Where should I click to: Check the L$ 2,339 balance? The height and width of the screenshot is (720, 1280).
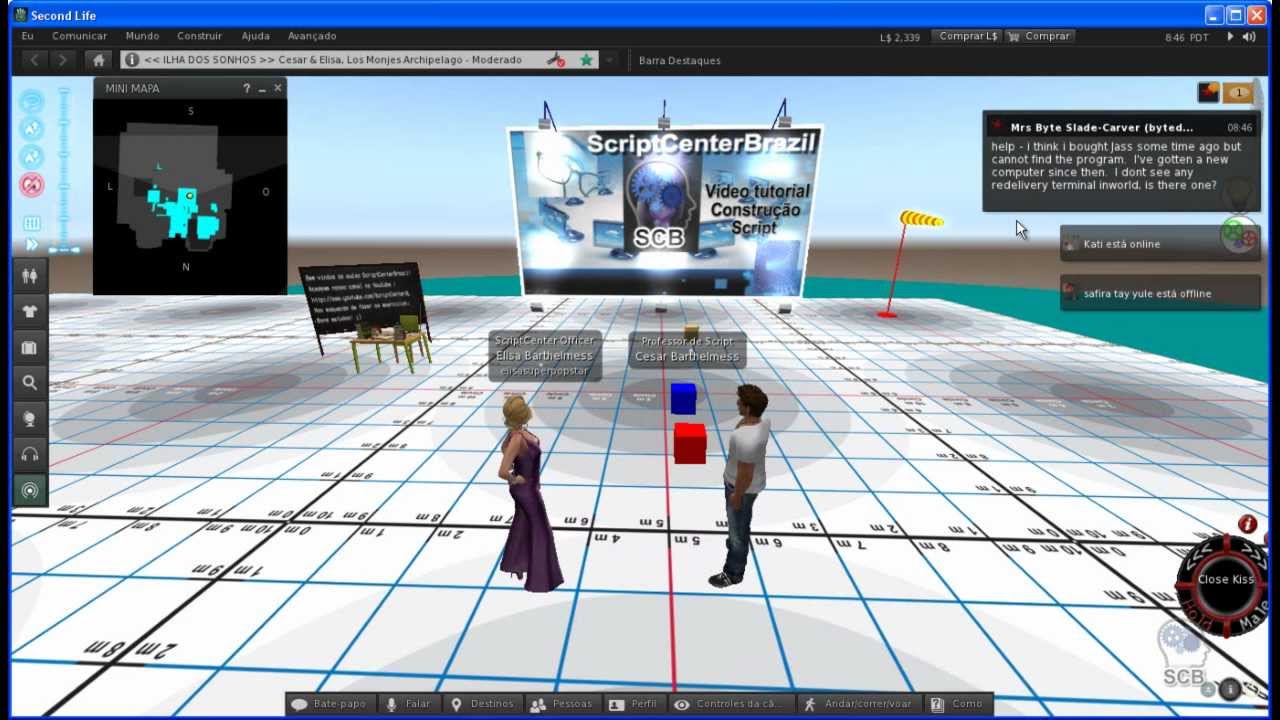point(900,37)
